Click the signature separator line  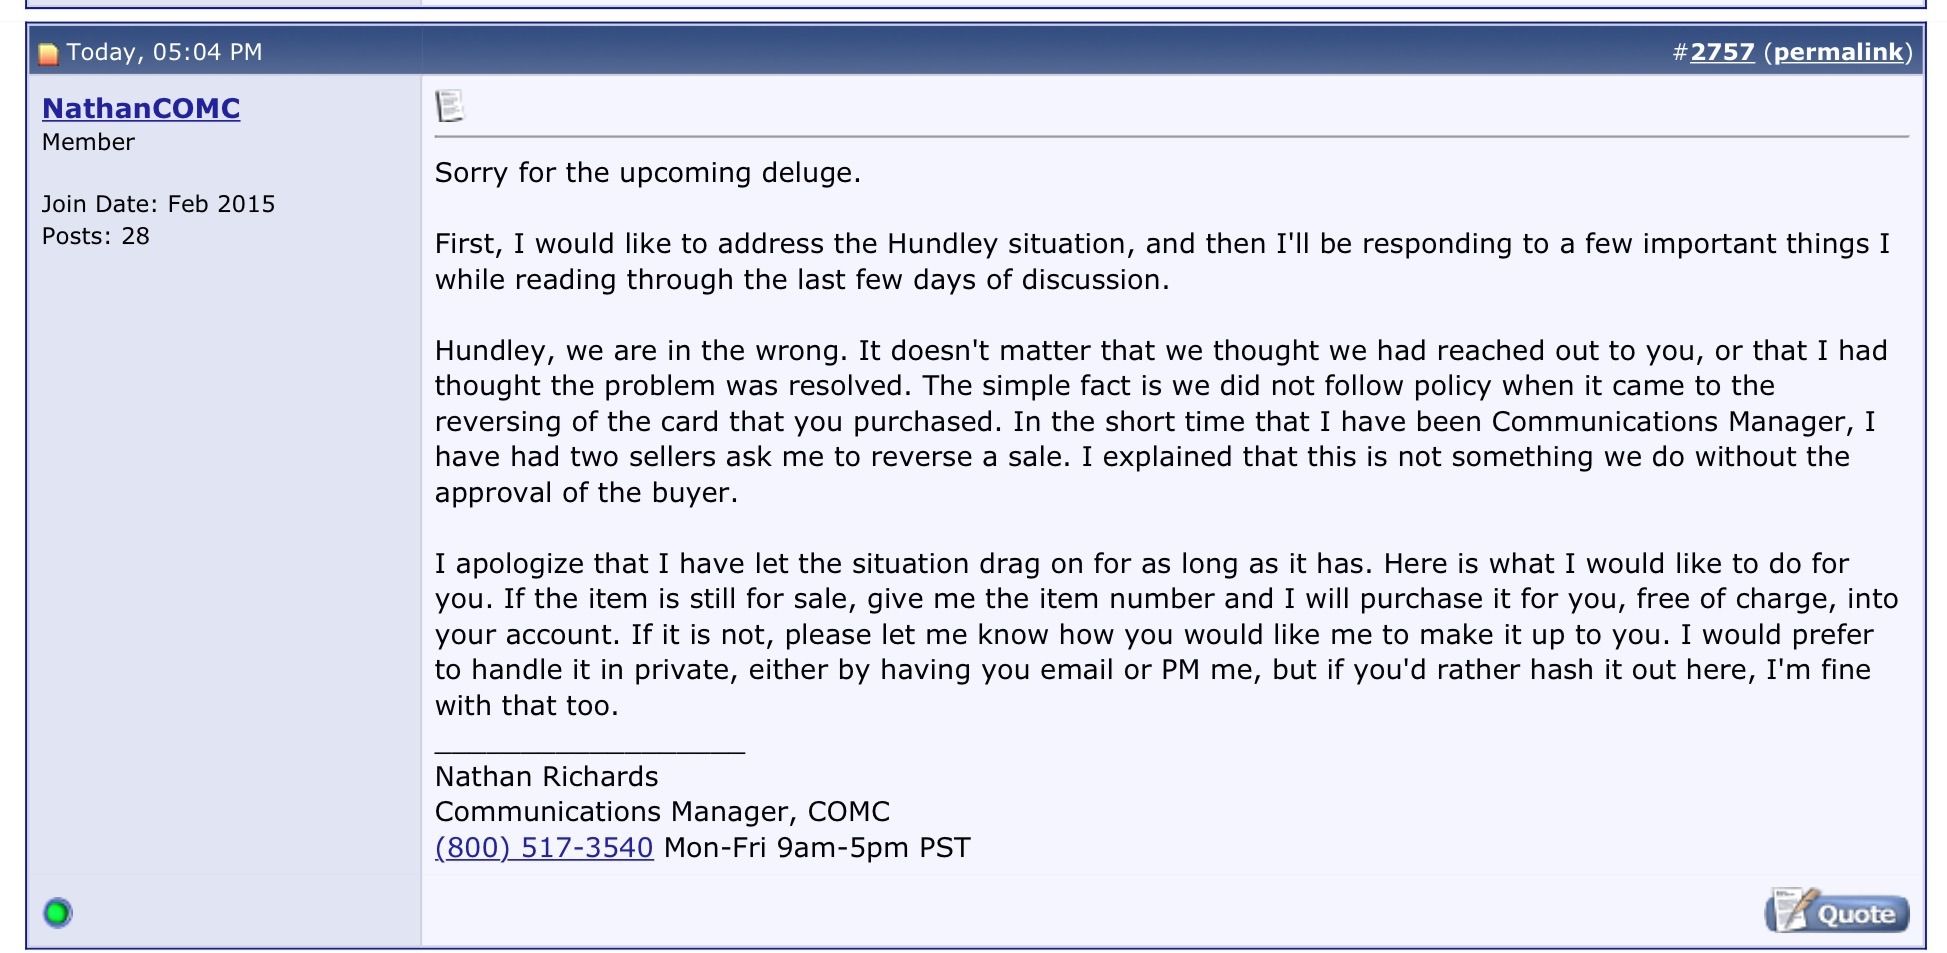pos(590,750)
